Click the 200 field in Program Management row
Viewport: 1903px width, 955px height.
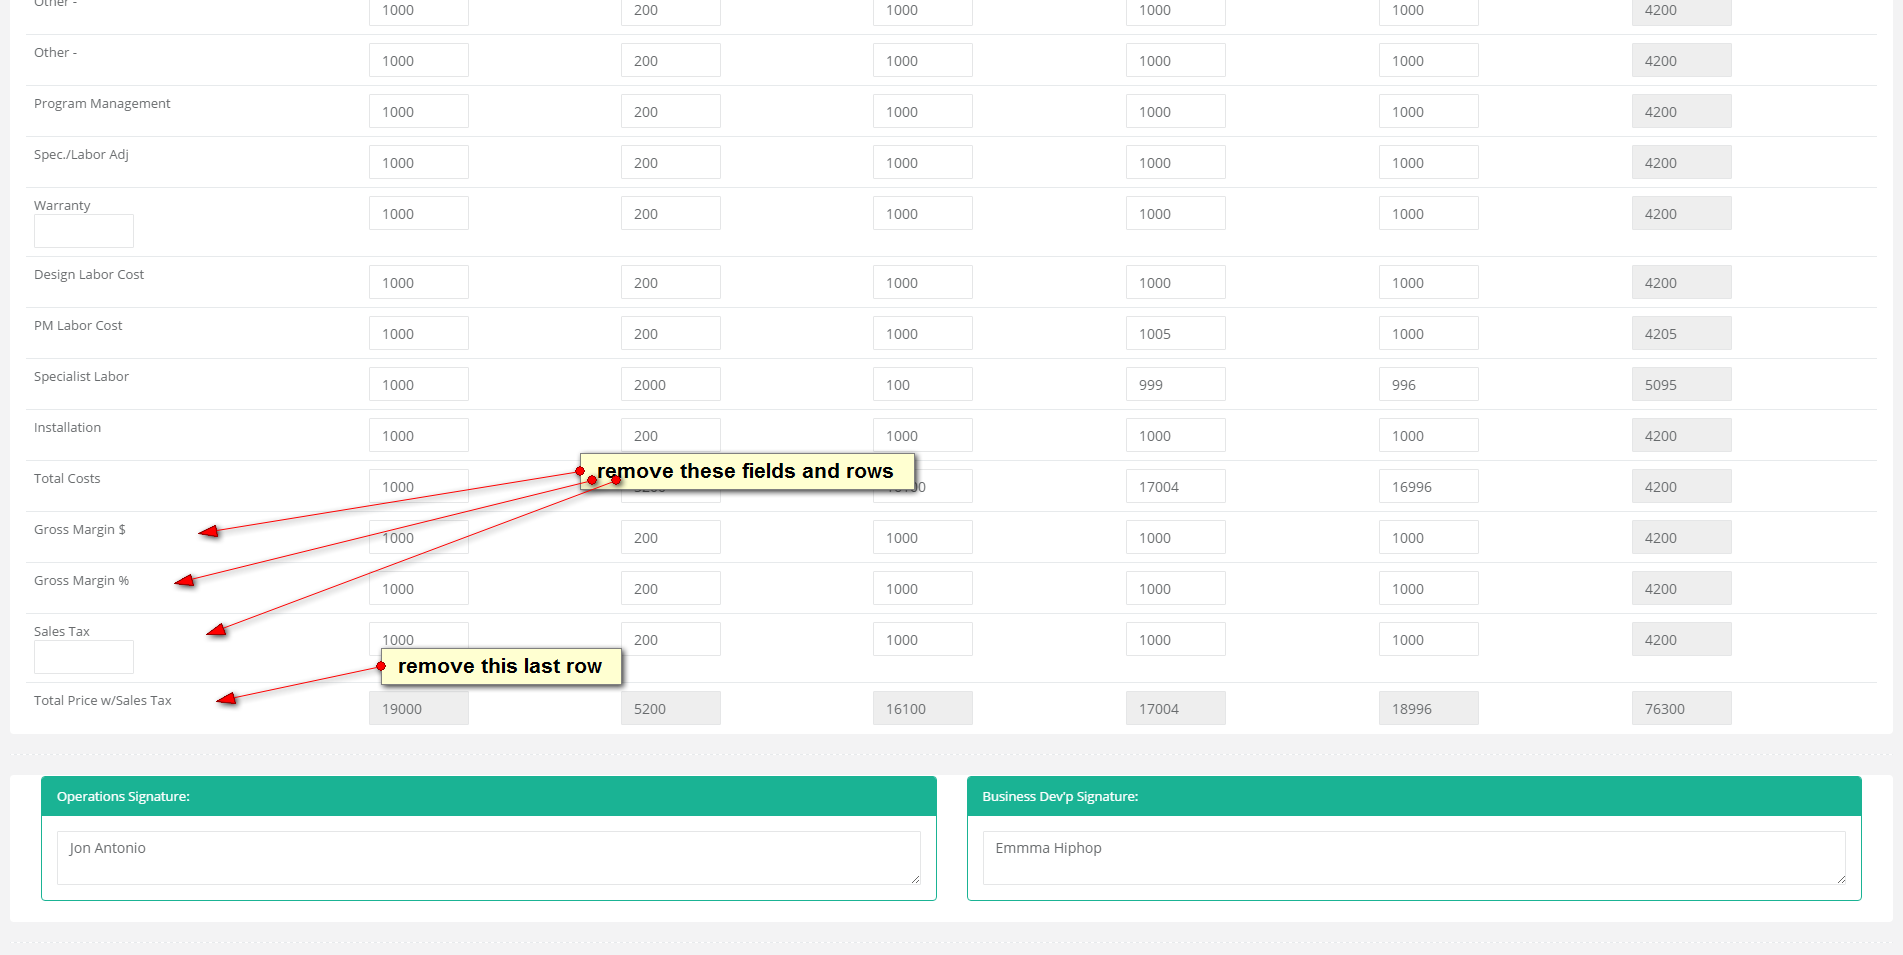[x=671, y=111]
